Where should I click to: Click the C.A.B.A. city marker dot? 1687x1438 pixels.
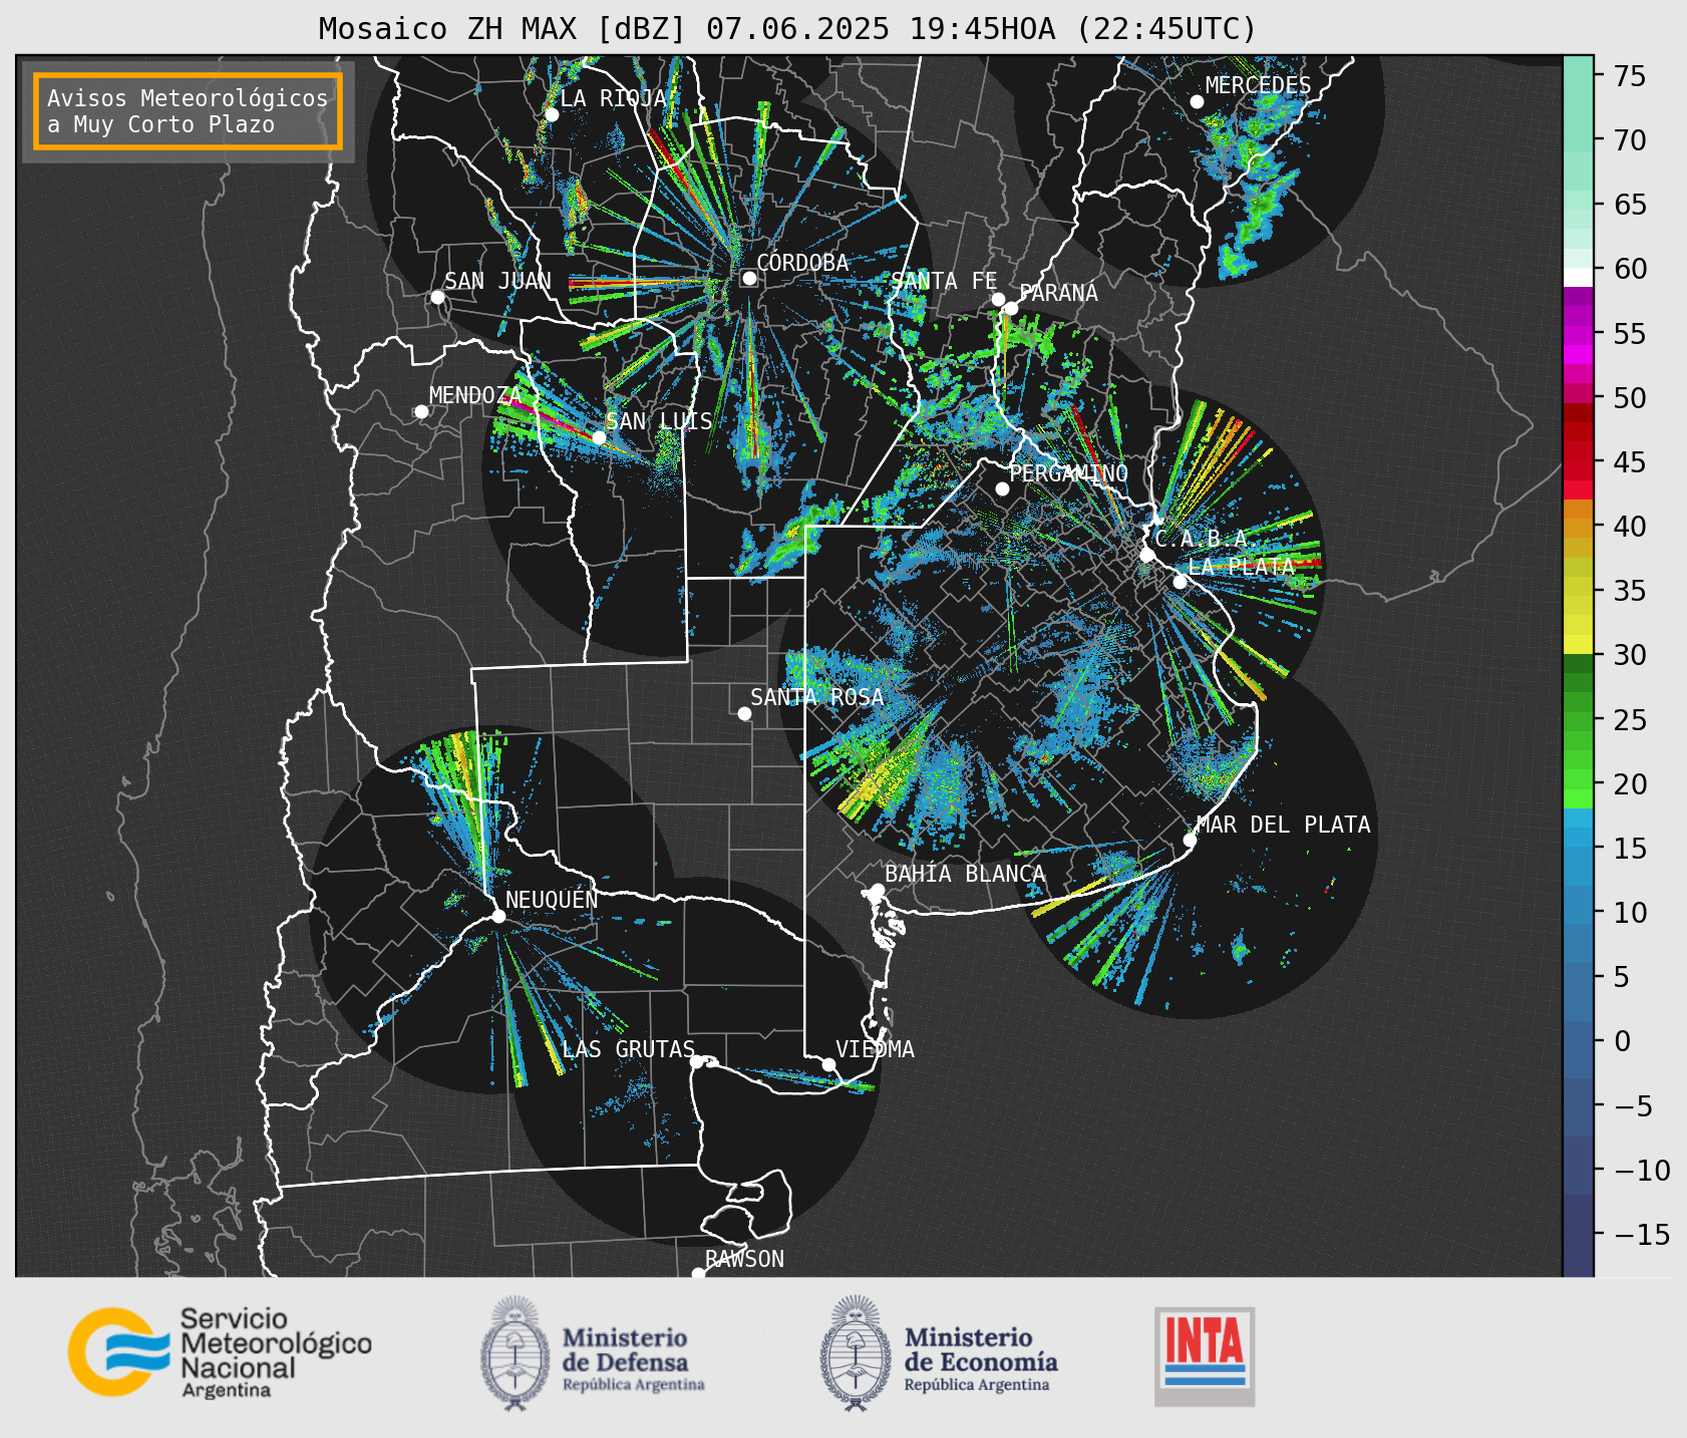1147,555
